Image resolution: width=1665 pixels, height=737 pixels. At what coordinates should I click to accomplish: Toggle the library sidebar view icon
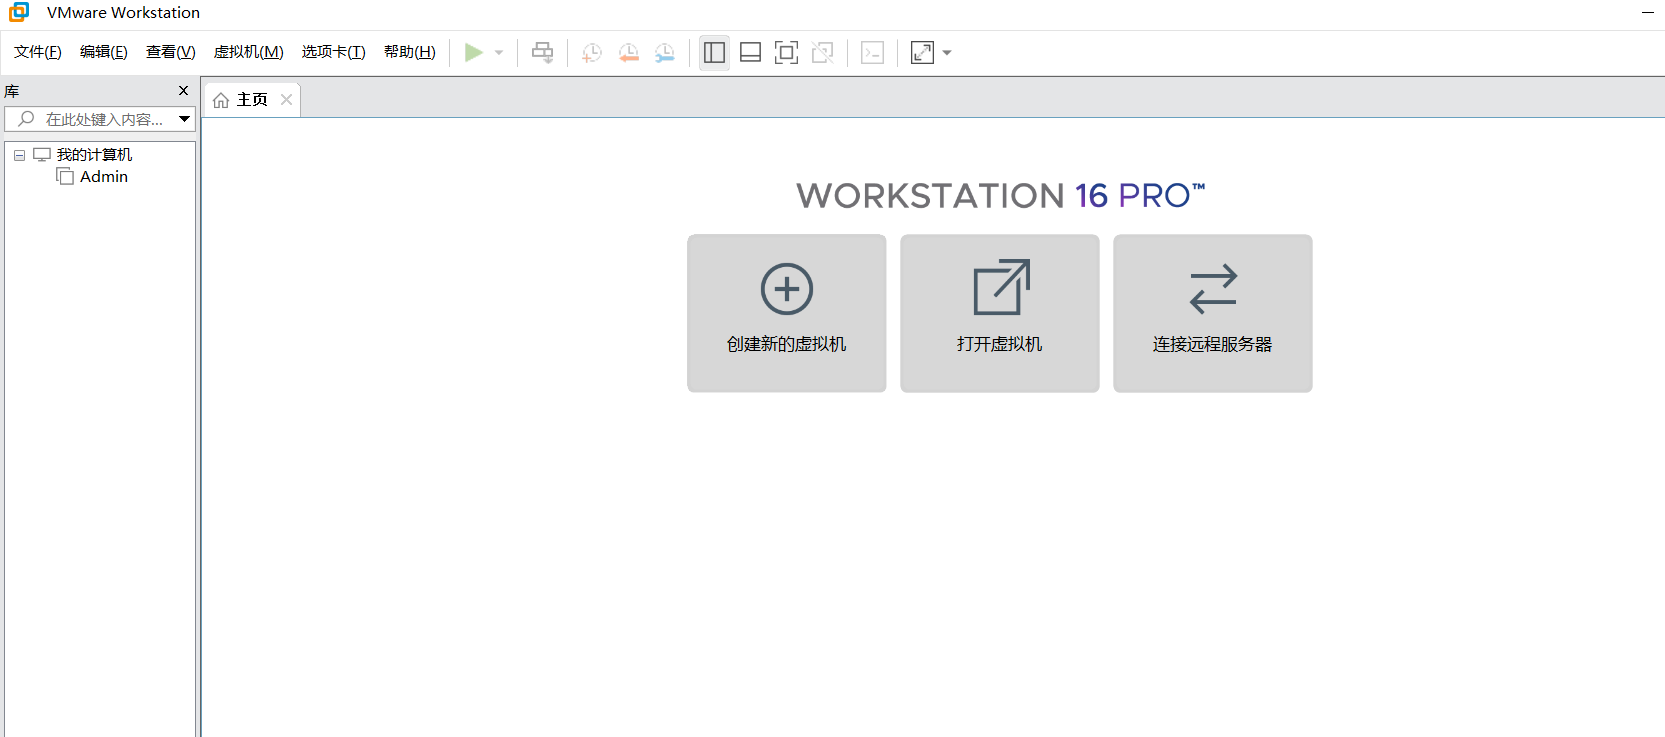(714, 53)
